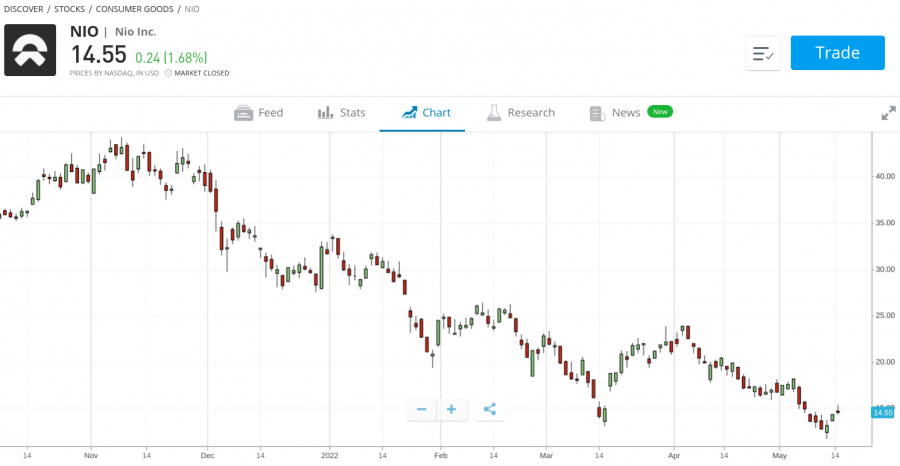Click the Mar date axis label

coord(546,456)
